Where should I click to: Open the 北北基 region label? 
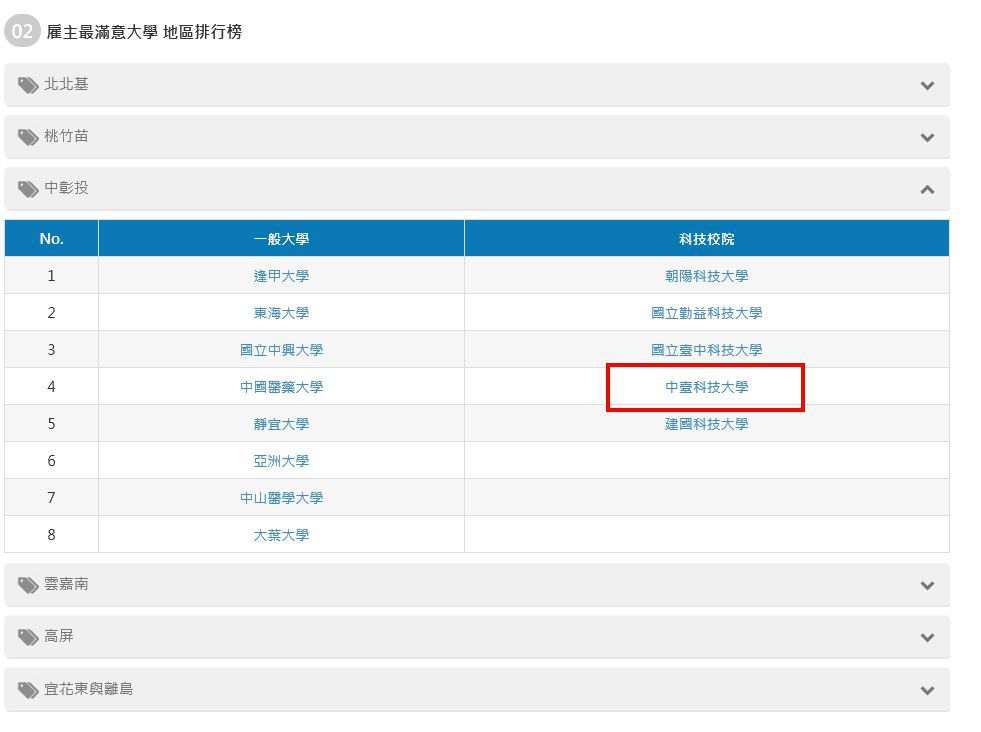(x=66, y=84)
